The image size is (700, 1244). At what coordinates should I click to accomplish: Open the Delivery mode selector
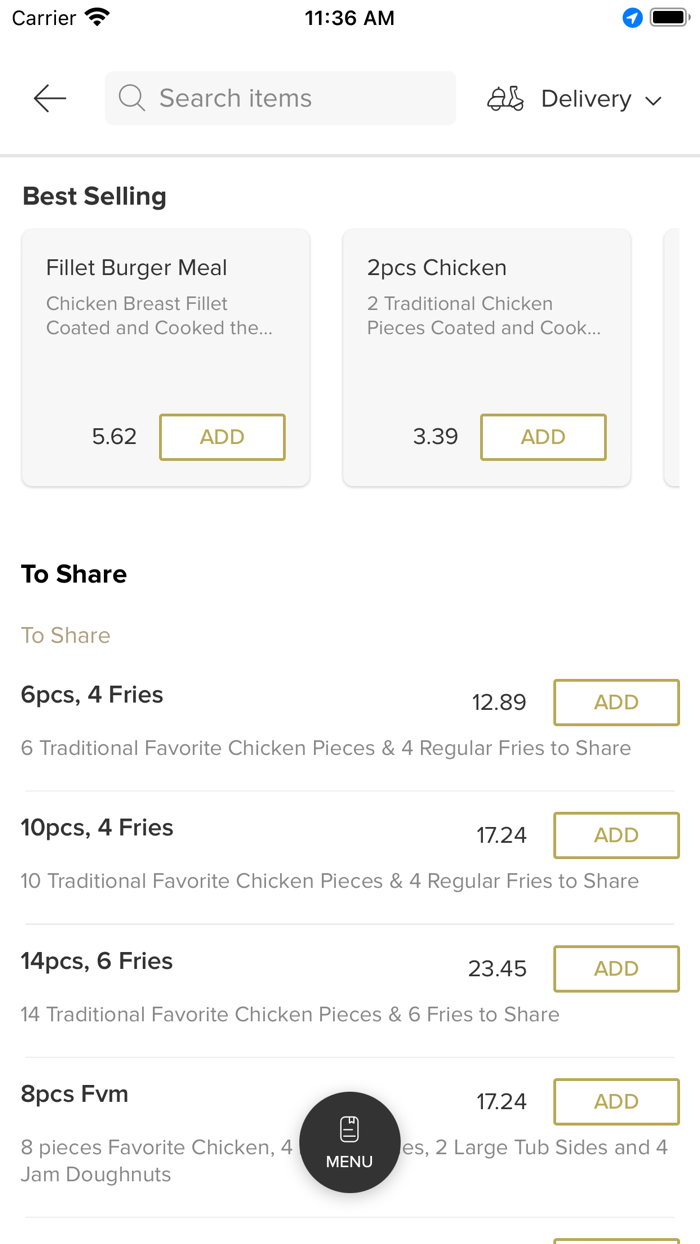[585, 98]
